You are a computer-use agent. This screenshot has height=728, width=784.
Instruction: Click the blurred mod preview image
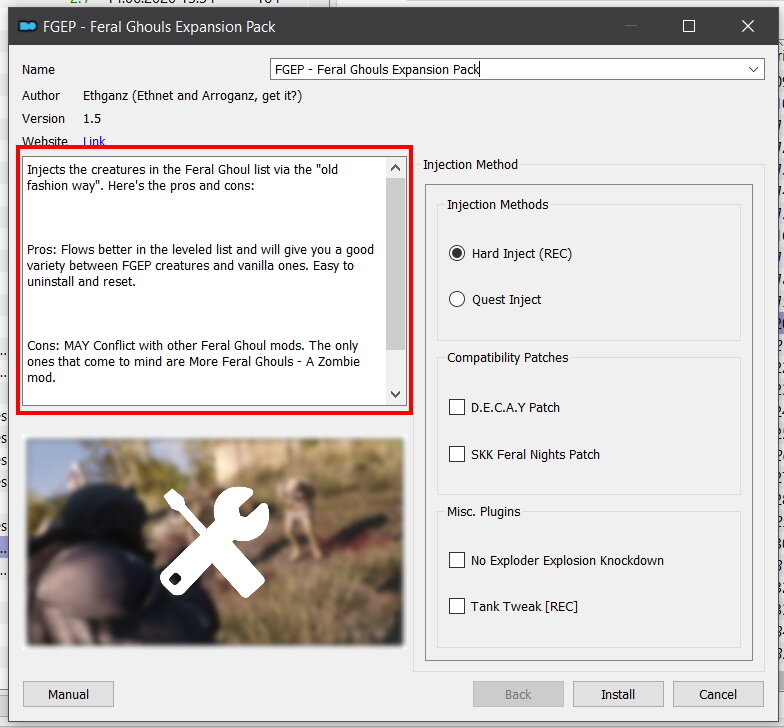click(214, 542)
